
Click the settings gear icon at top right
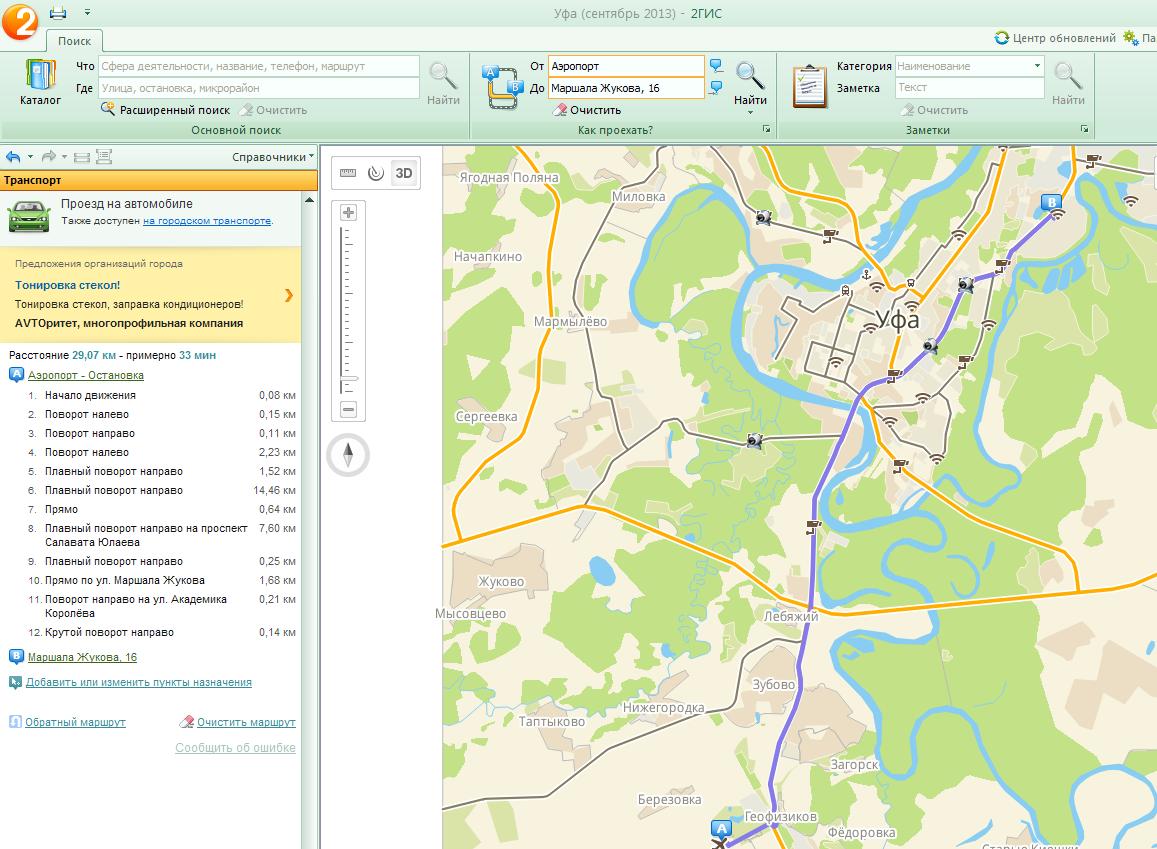click(x=1130, y=37)
